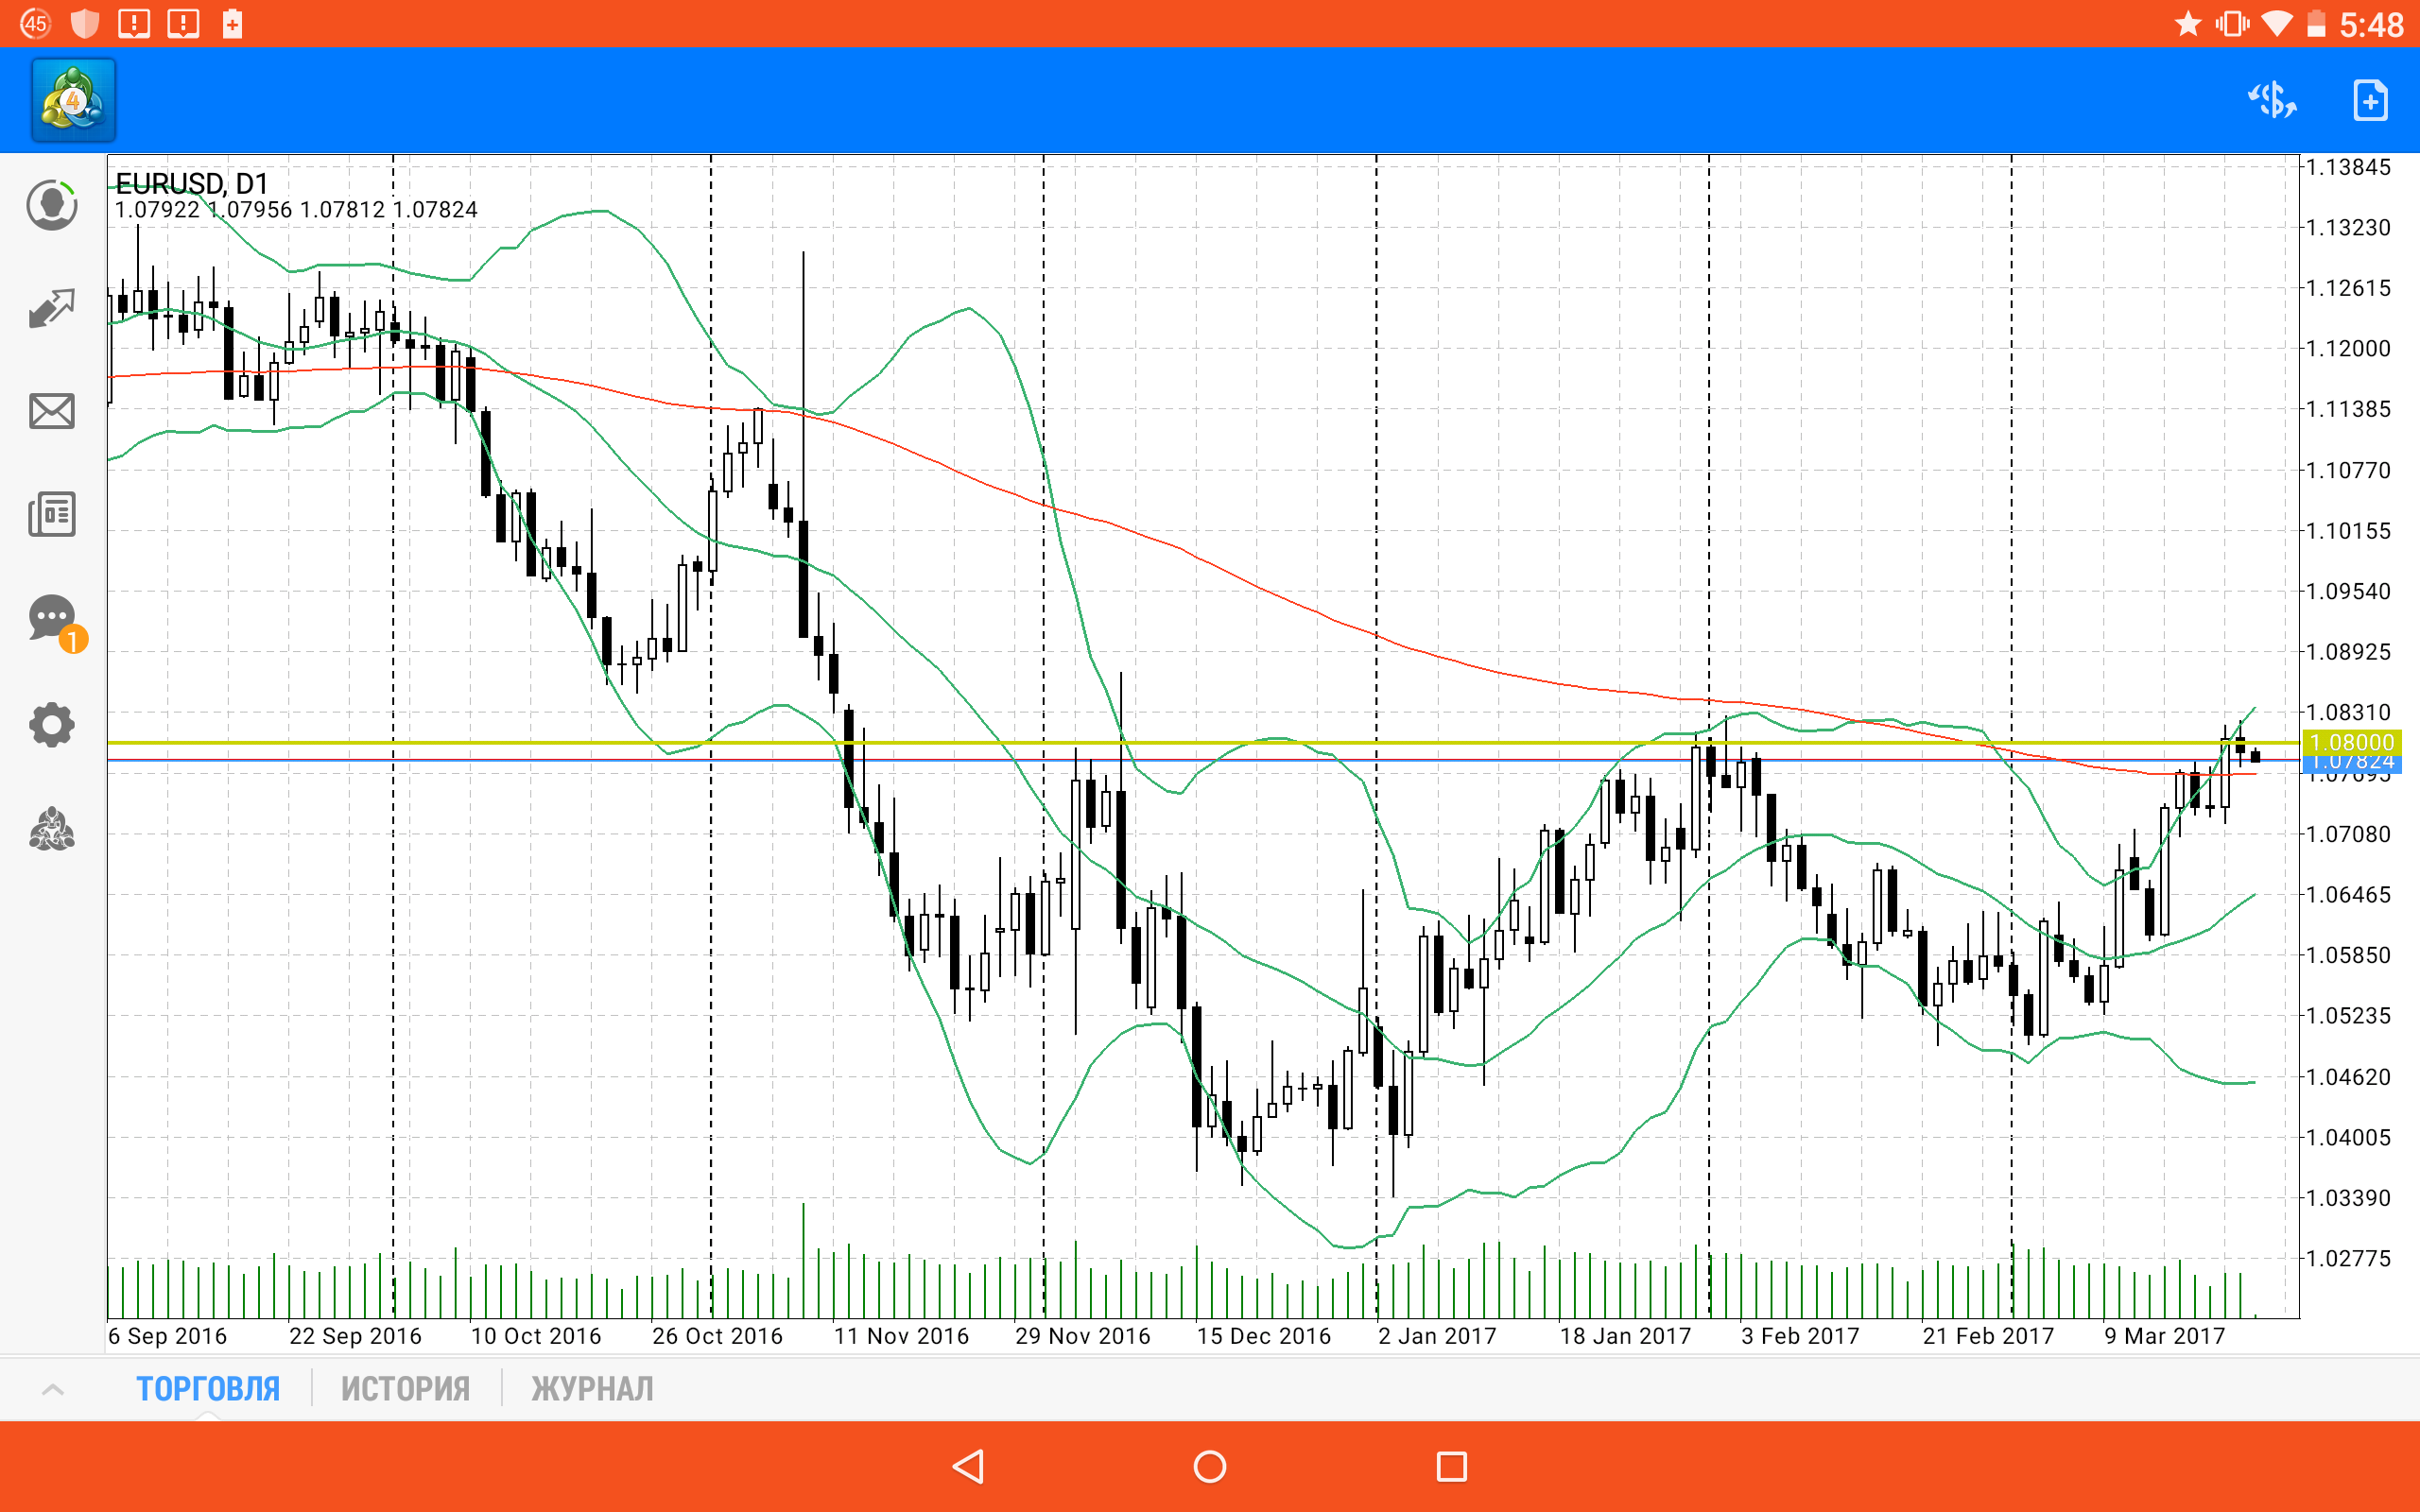Tap the Android home button
The width and height of the screenshot is (2420, 1512).
pyautogui.click(x=1210, y=1466)
